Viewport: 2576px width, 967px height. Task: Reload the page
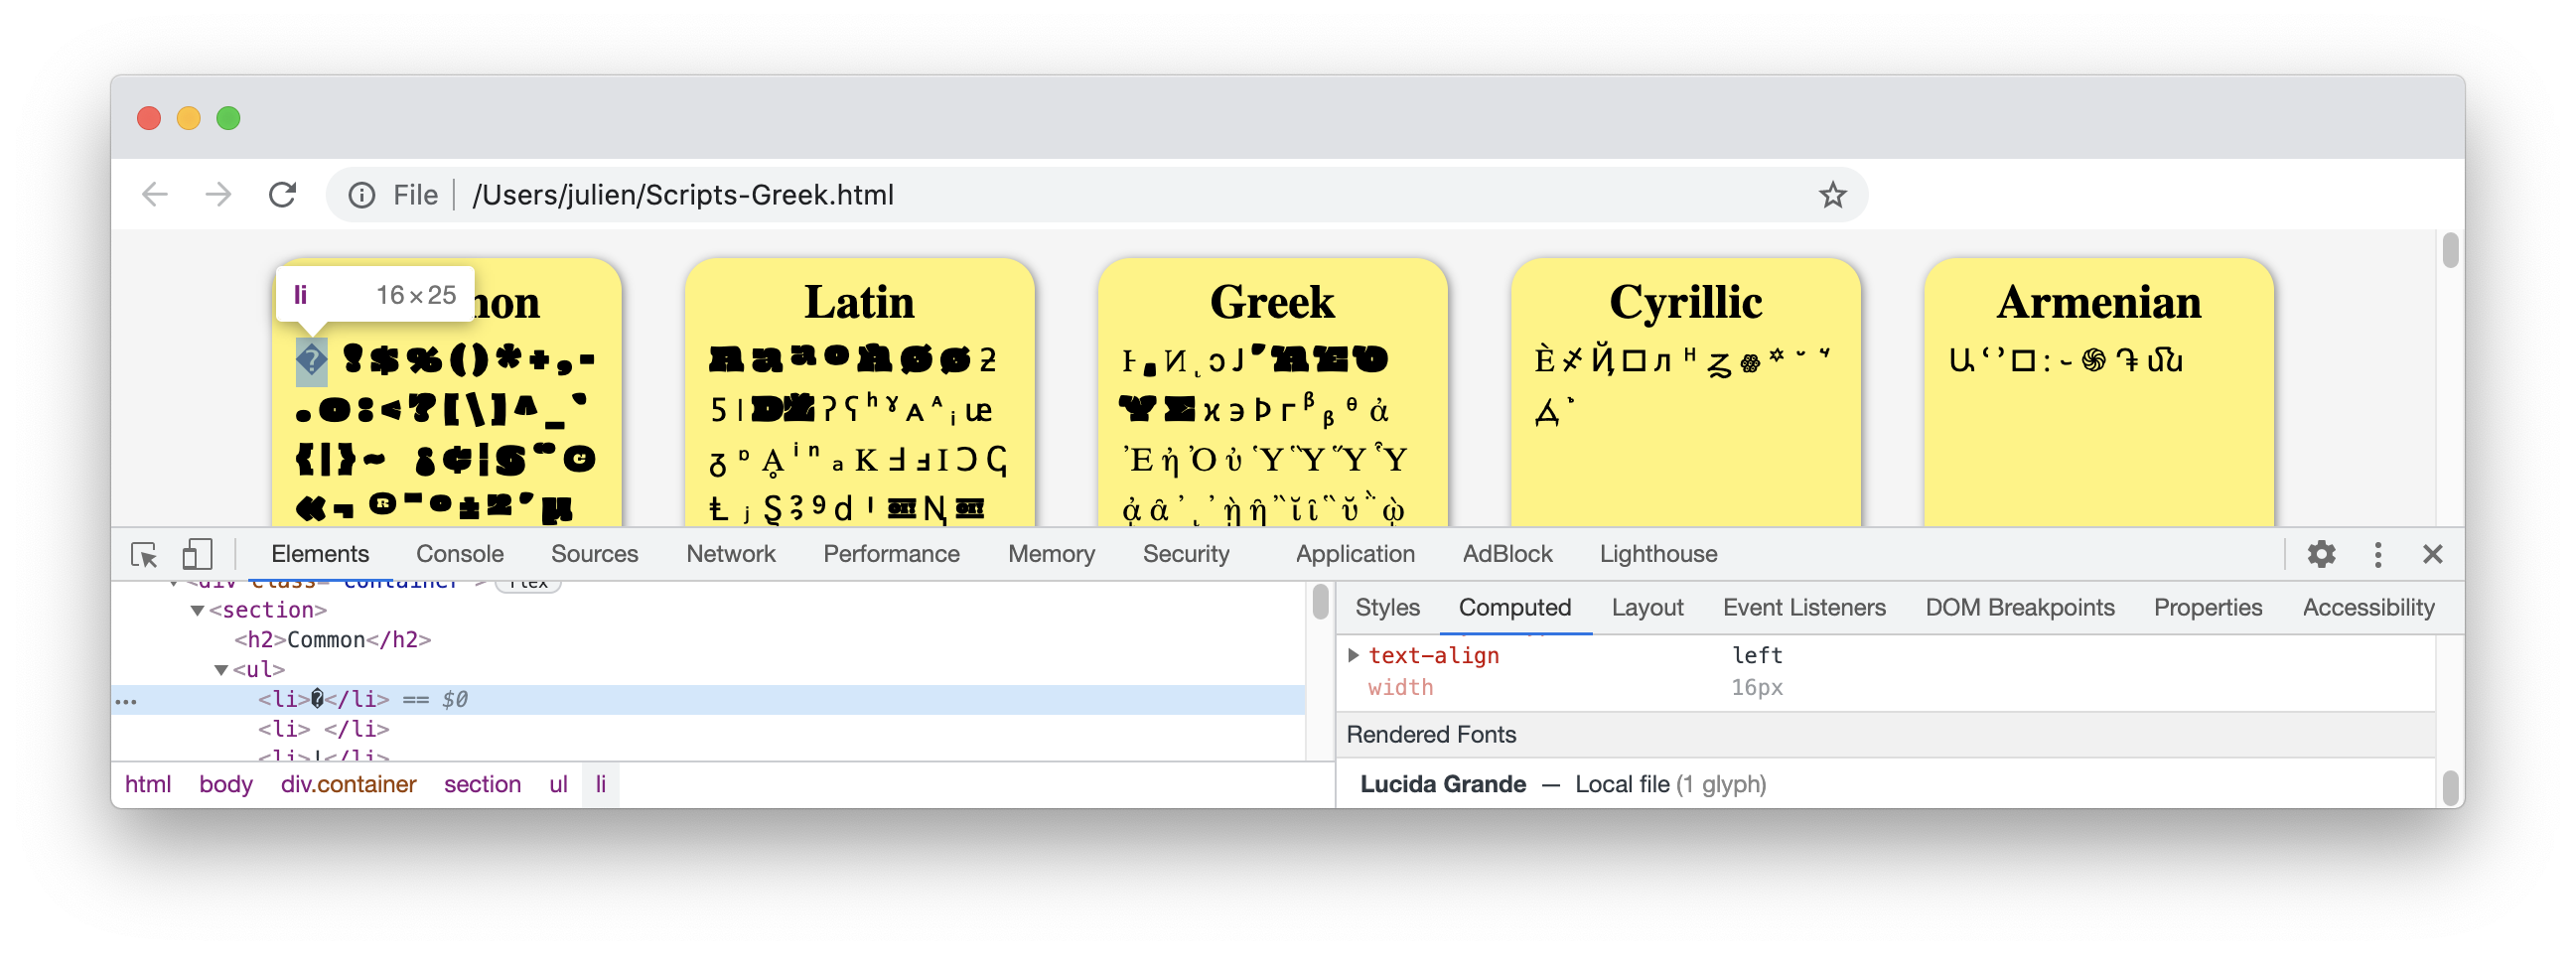pyautogui.click(x=283, y=195)
